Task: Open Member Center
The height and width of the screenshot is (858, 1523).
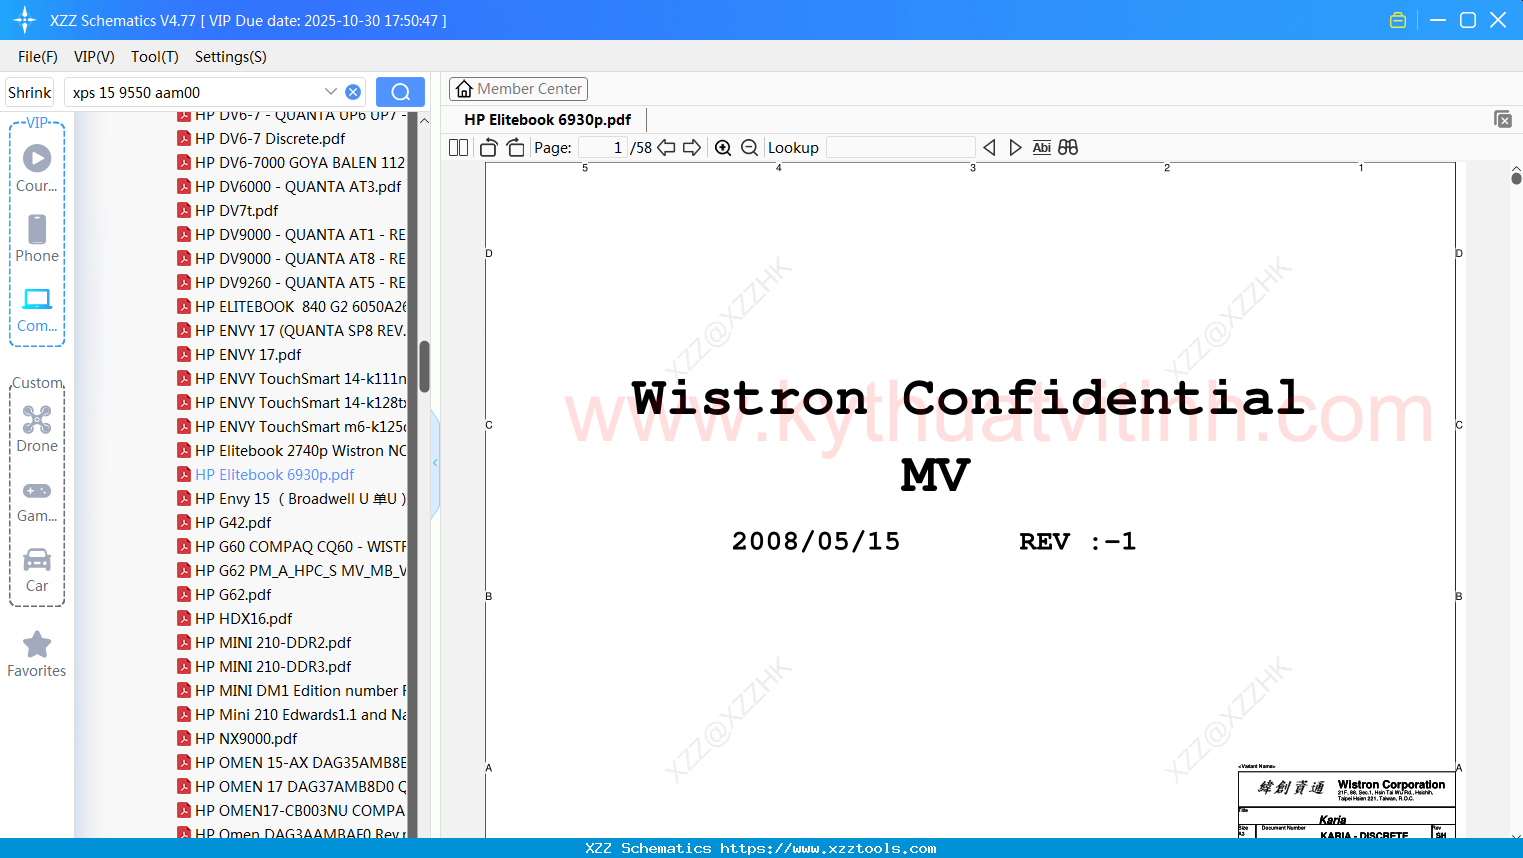Action: [x=518, y=89]
